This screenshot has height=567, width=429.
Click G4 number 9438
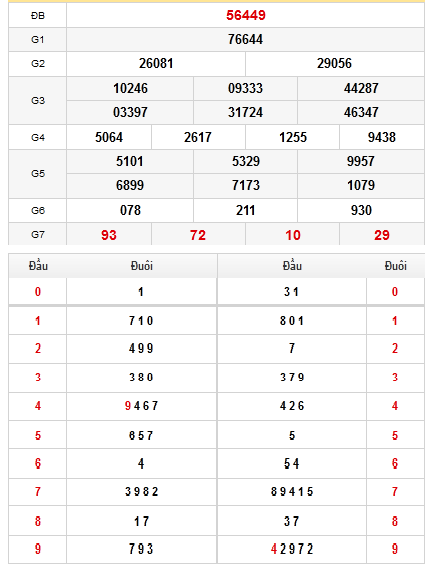382,137
